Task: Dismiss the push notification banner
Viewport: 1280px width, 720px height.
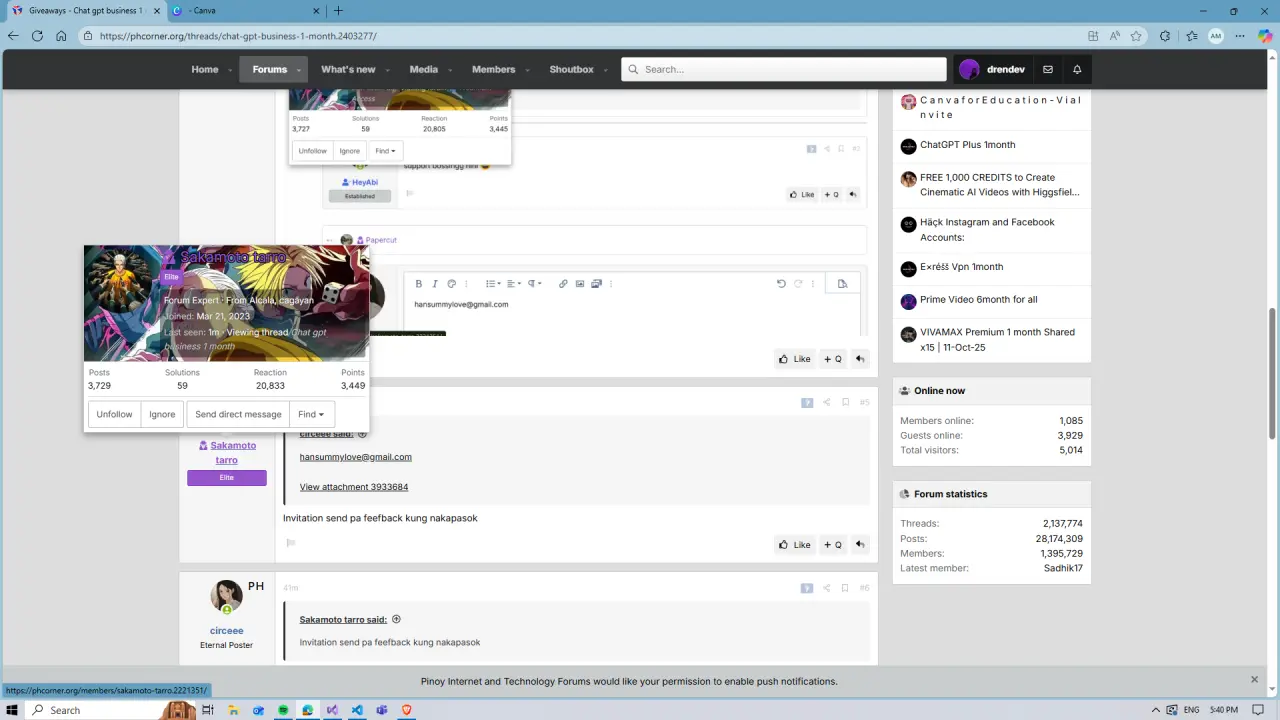Action: pyautogui.click(x=1254, y=680)
